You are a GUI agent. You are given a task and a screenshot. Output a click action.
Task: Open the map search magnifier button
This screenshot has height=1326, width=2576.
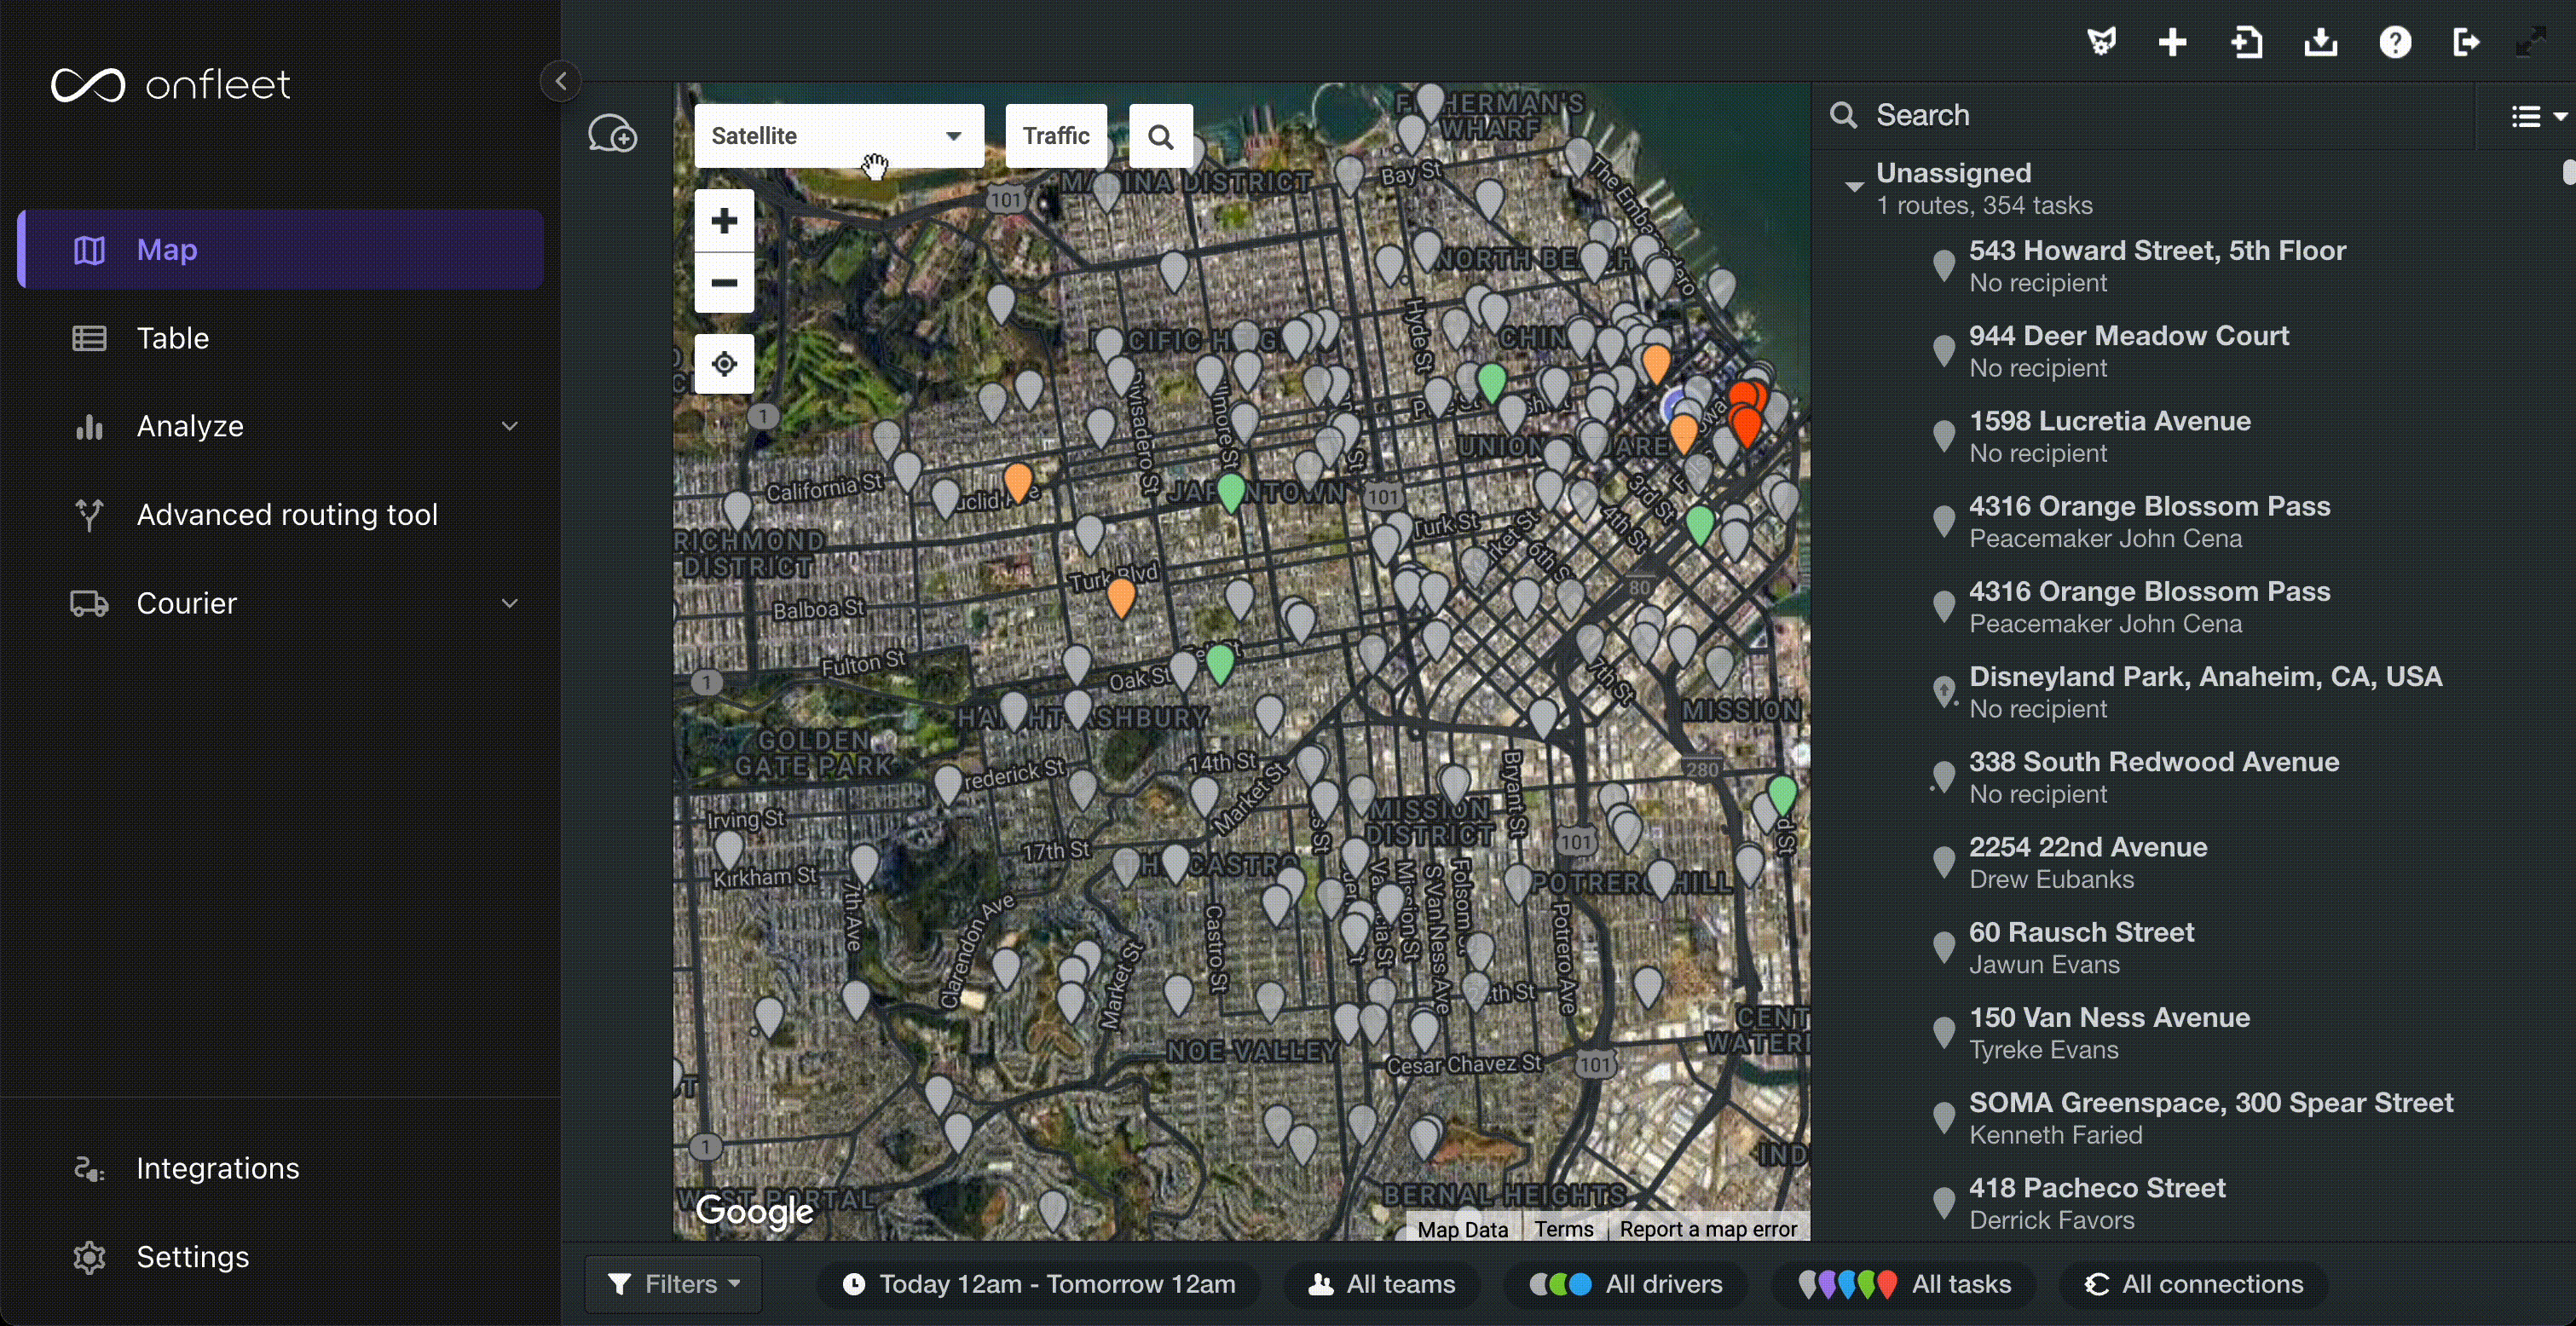1161,136
